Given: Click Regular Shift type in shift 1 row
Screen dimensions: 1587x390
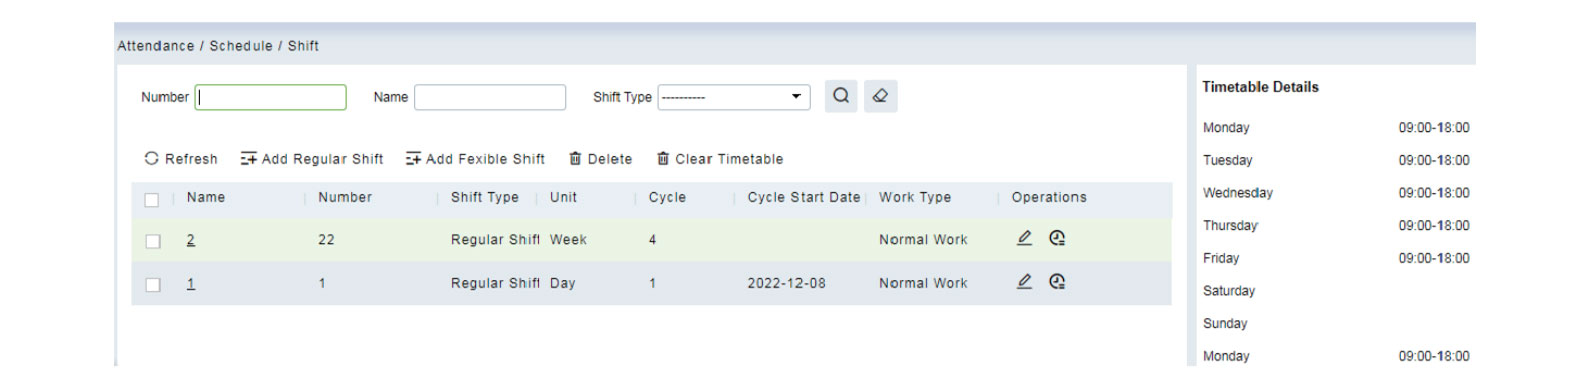Looking at the screenshot, I should tap(495, 284).
